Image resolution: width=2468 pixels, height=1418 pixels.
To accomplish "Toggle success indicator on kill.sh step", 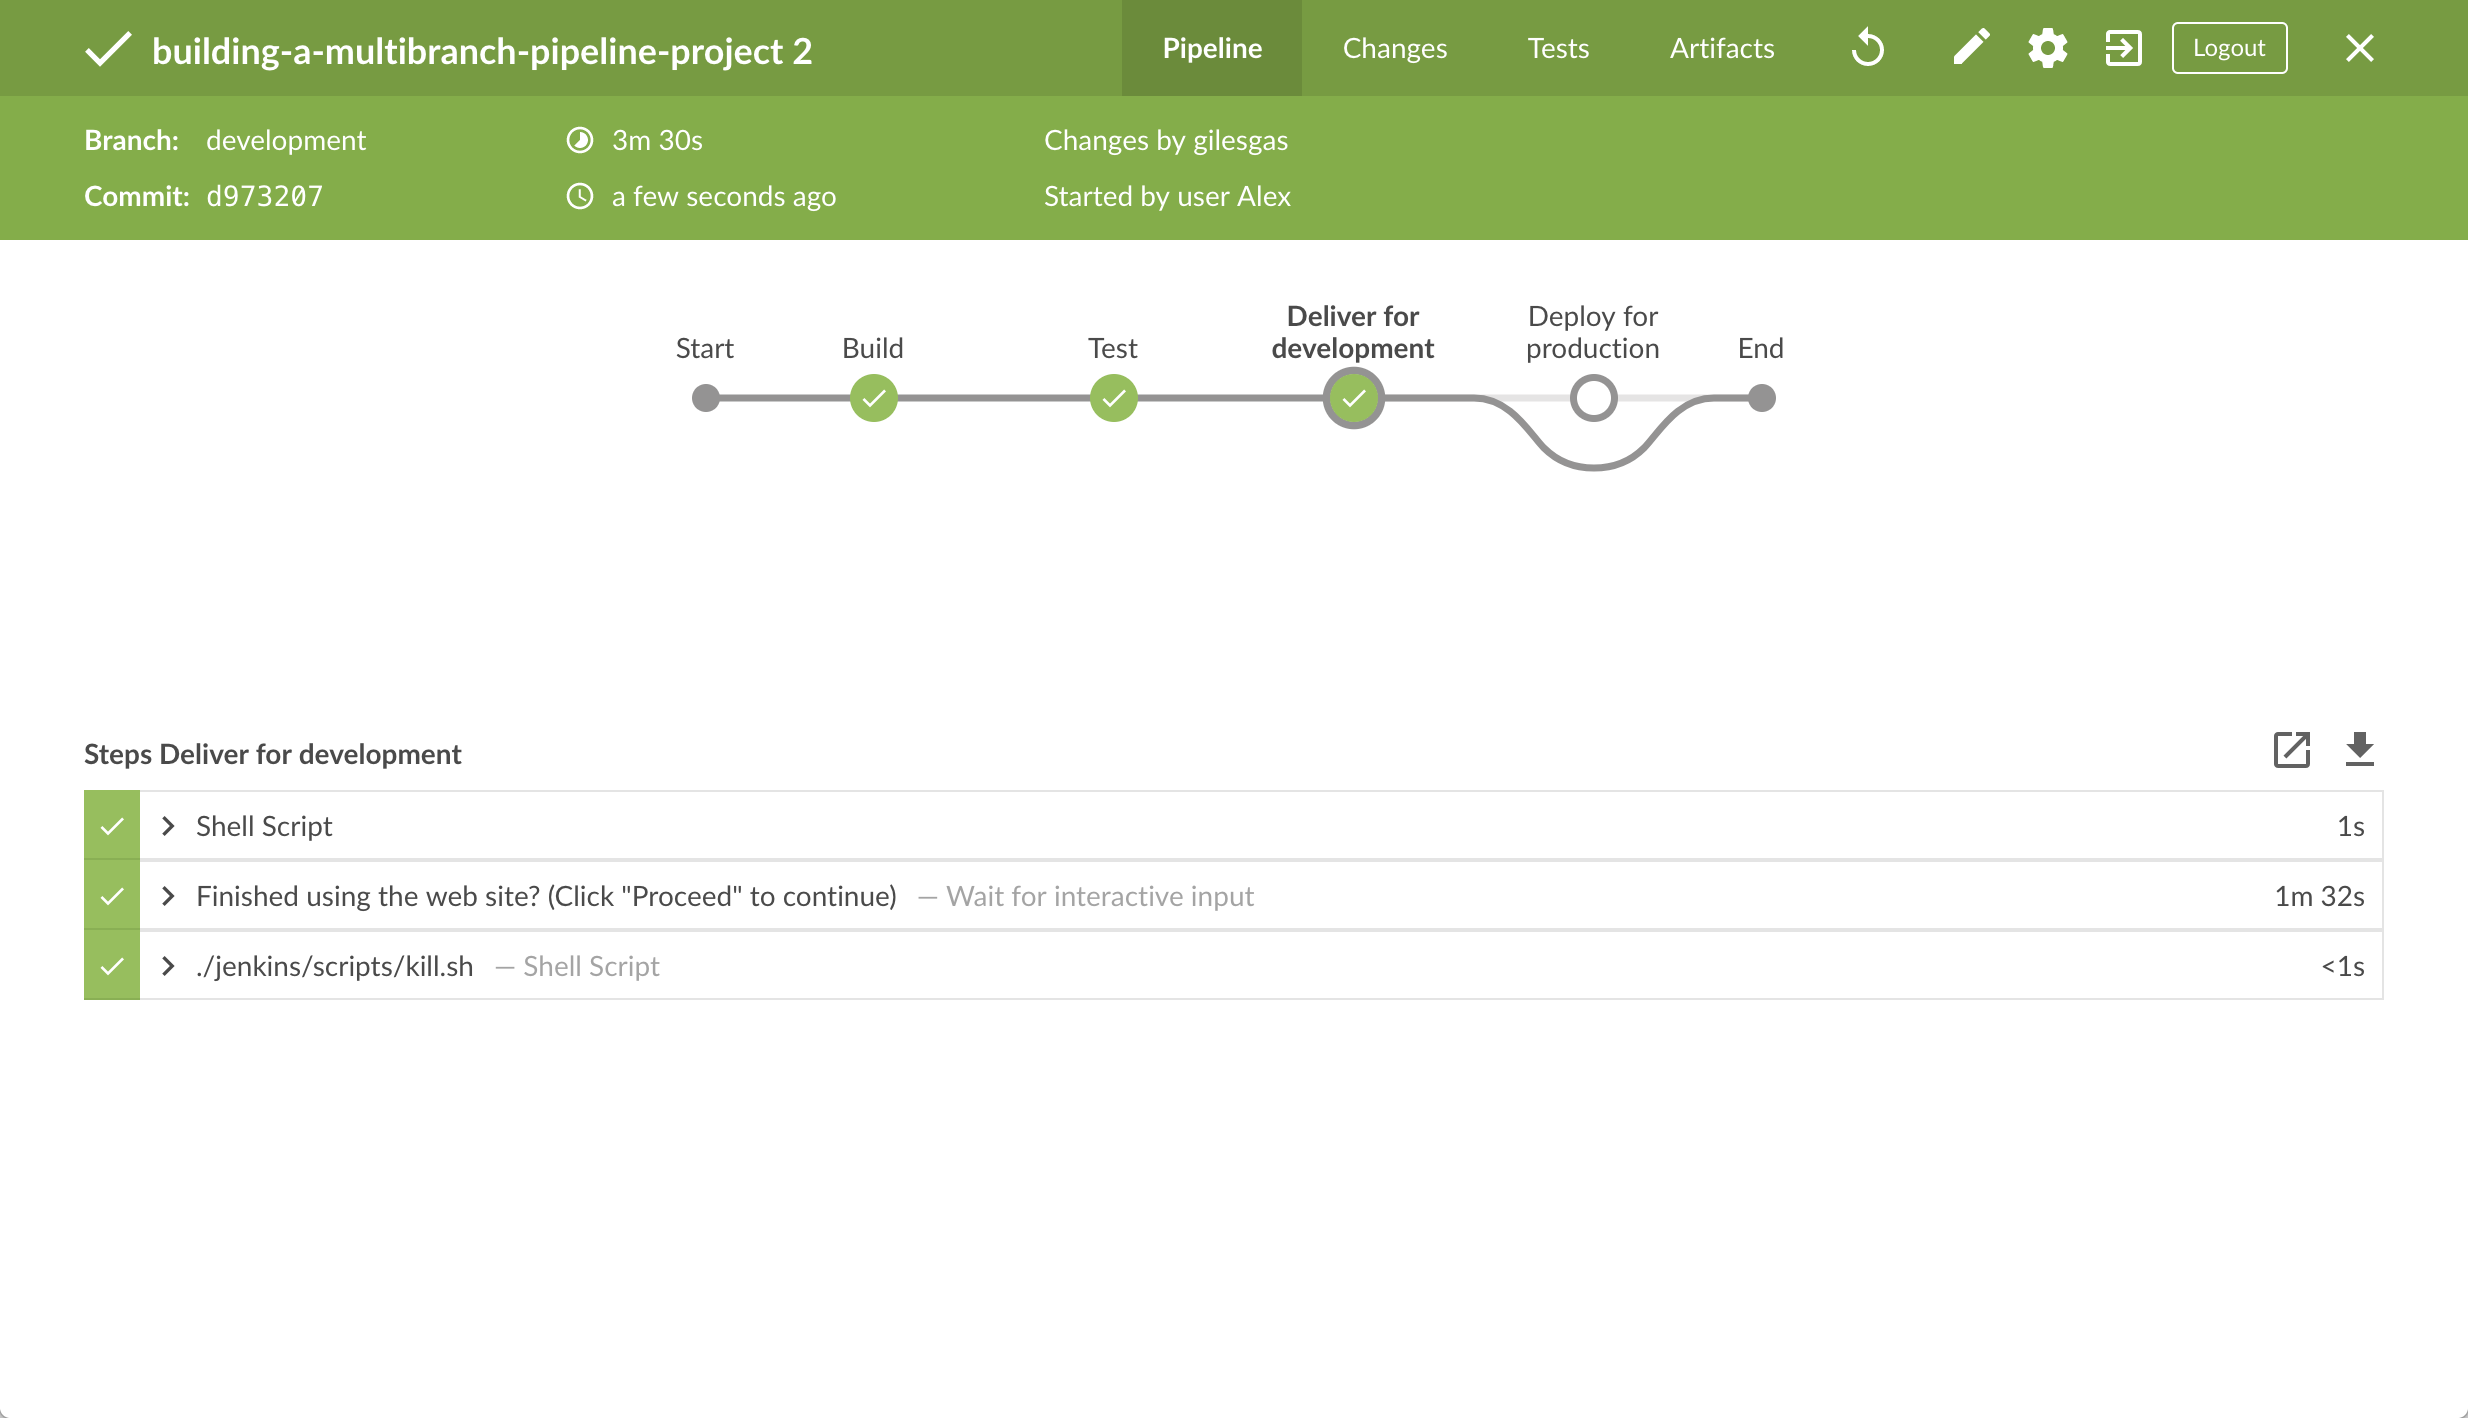I will [112, 964].
